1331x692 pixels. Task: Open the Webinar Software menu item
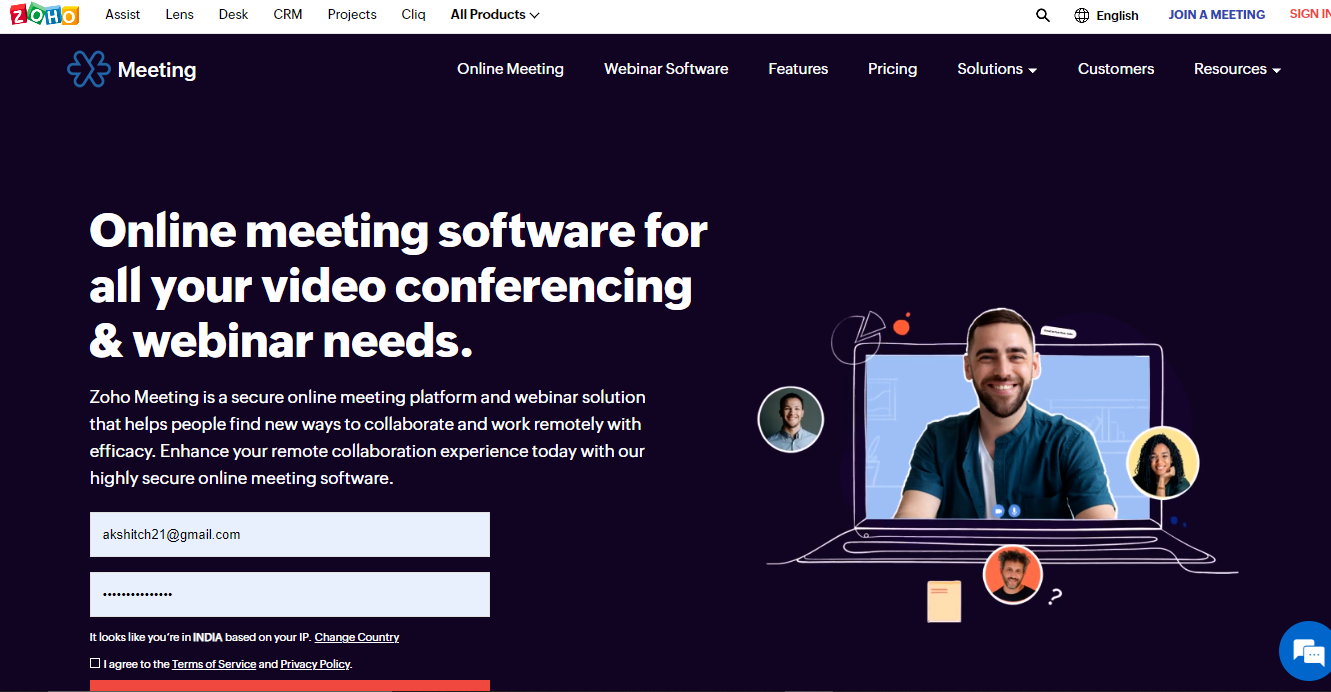click(x=666, y=69)
